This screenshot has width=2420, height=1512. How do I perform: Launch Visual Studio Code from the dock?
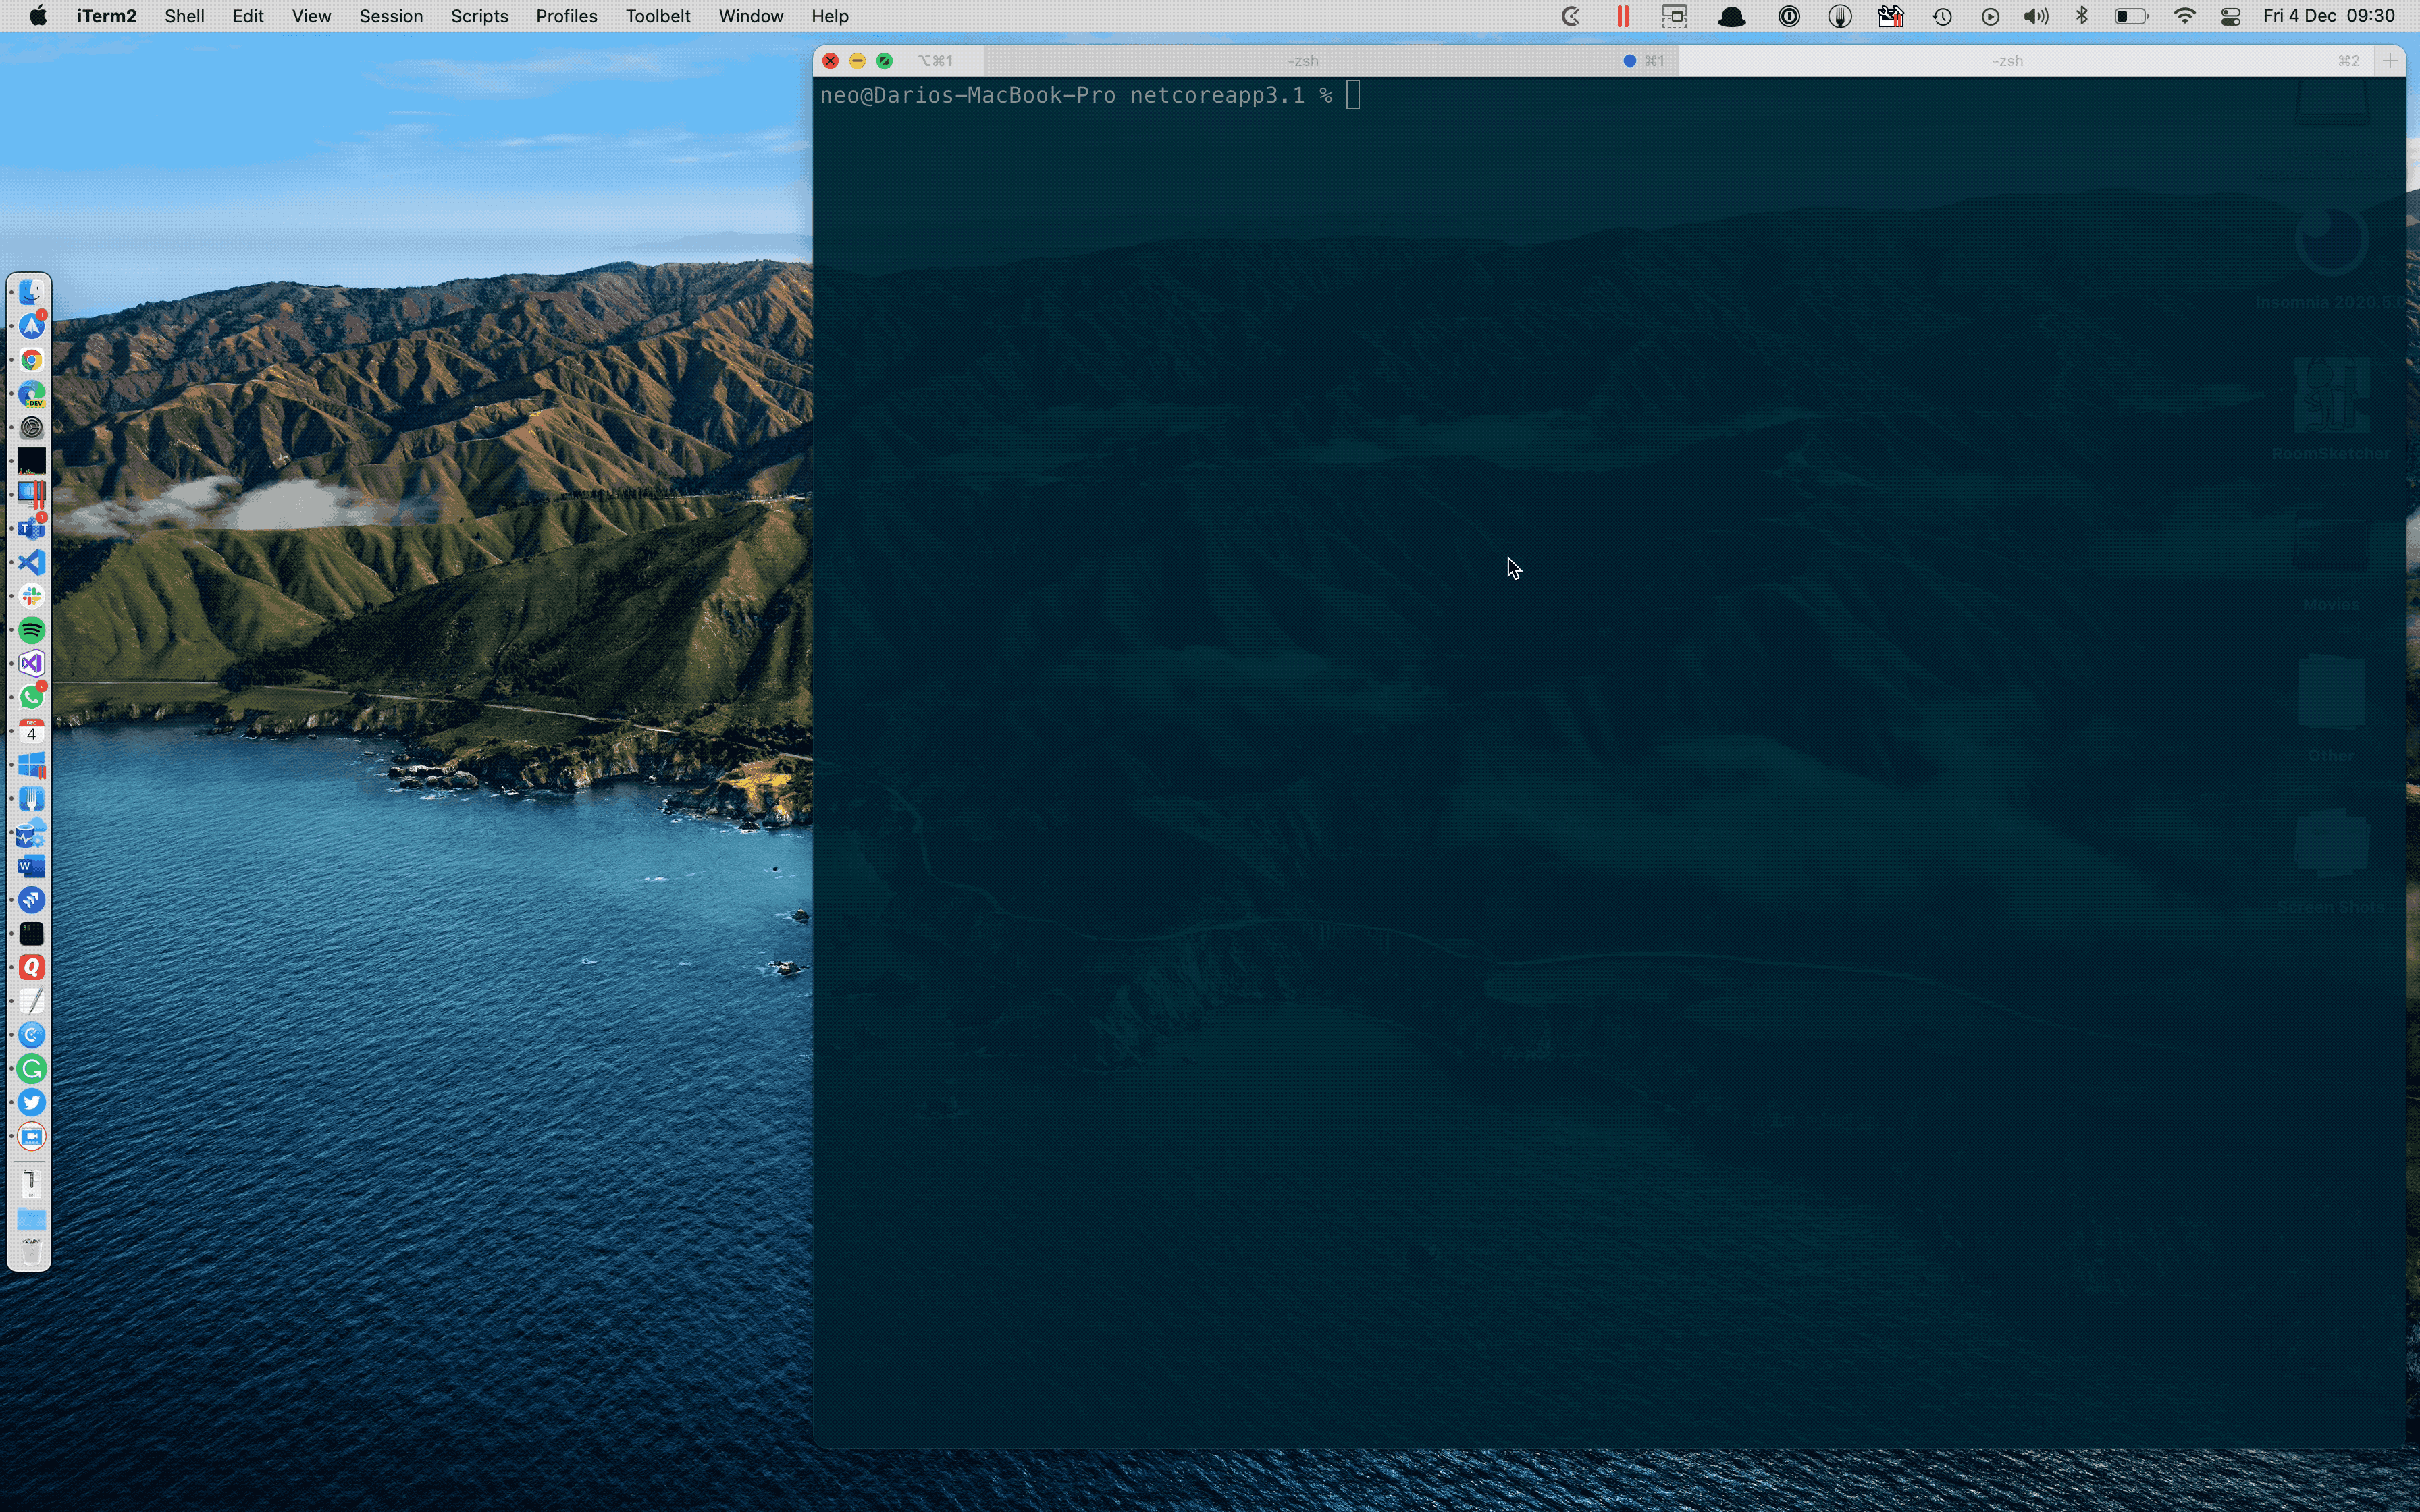pos(32,562)
